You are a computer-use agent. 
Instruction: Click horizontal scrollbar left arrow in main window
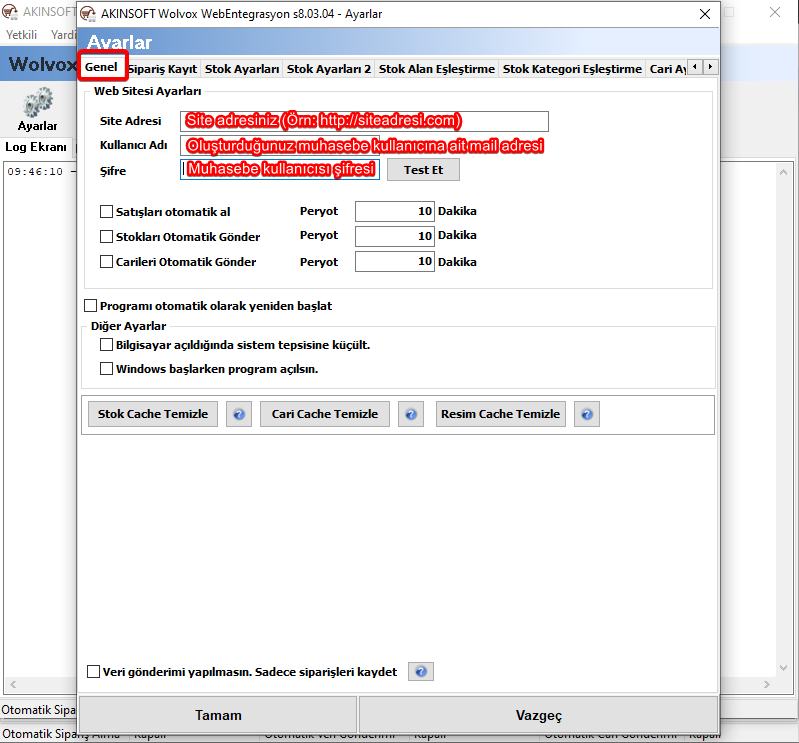pos(13,684)
